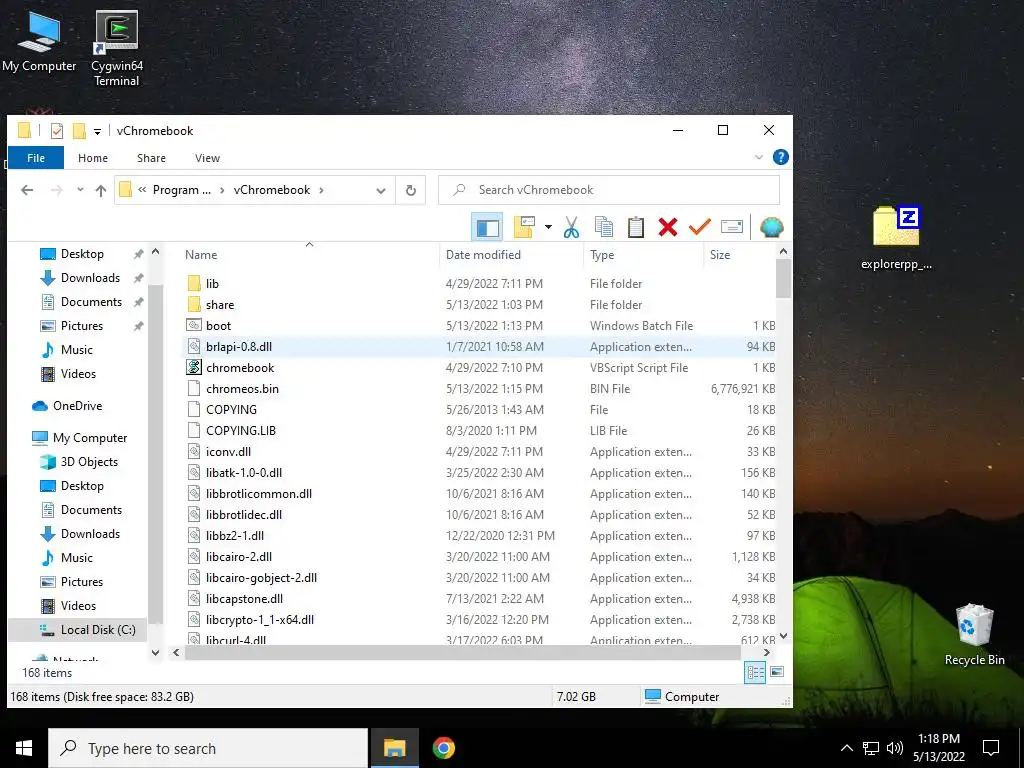The height and width of the screenshot is (768, 1024).
Task: Click the Program segment in address path
Action: click(x=182, y=190)
